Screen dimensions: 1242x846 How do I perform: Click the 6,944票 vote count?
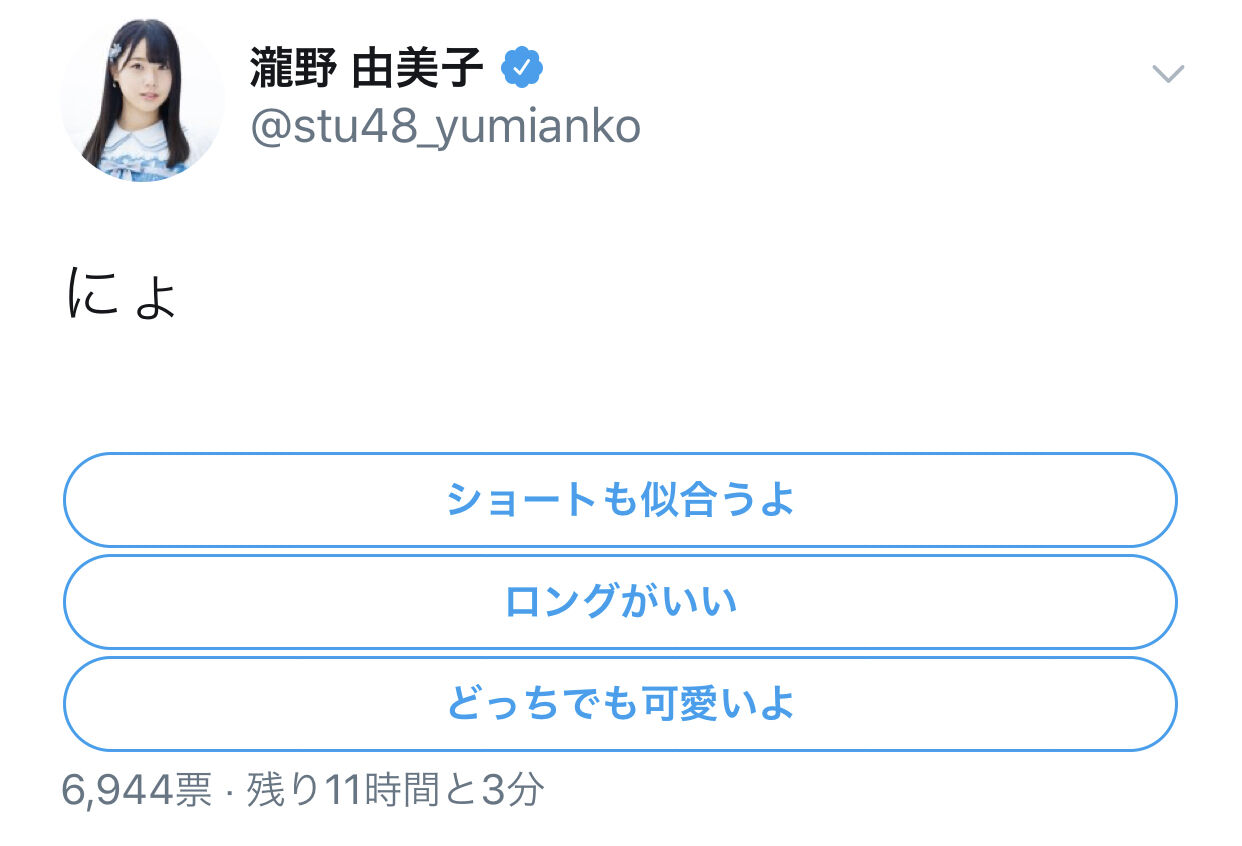[136, 791]
